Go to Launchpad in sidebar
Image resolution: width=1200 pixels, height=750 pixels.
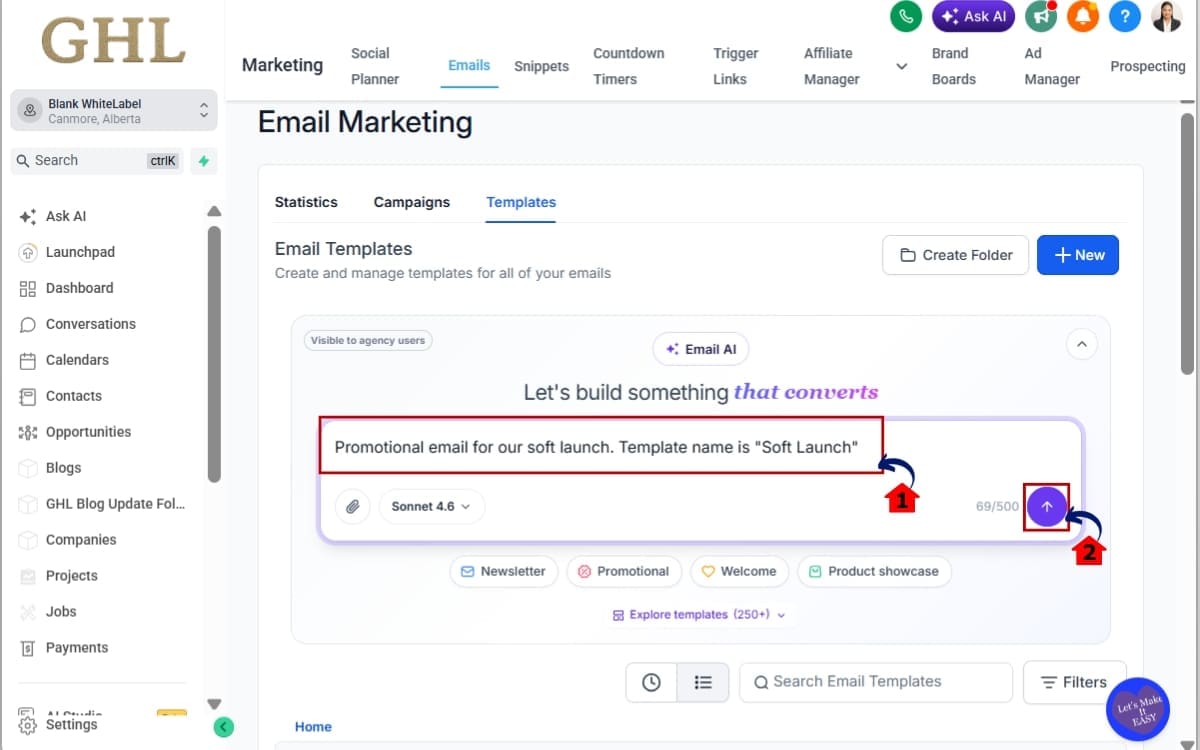[x=80, y=252]
